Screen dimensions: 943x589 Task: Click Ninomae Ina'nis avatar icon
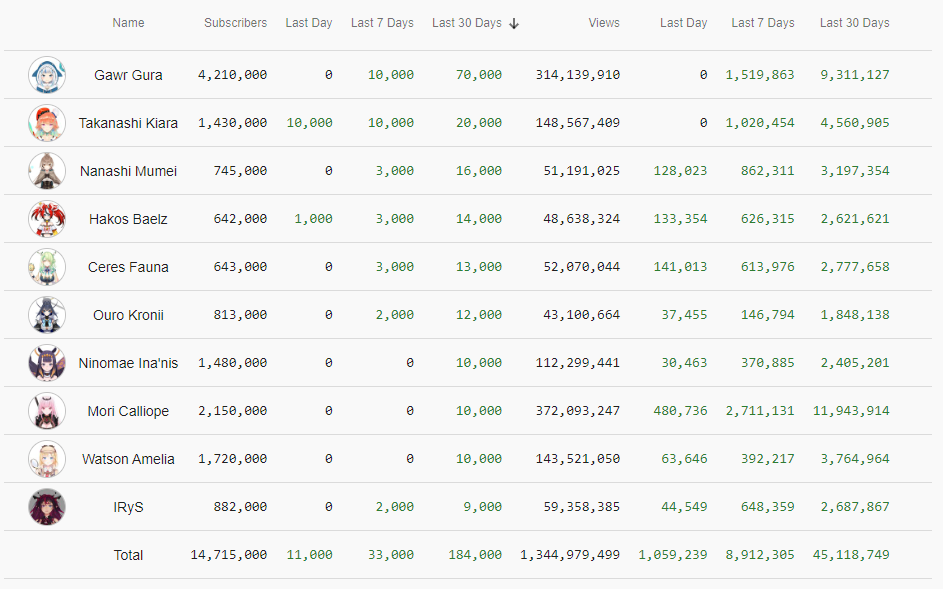47,363
